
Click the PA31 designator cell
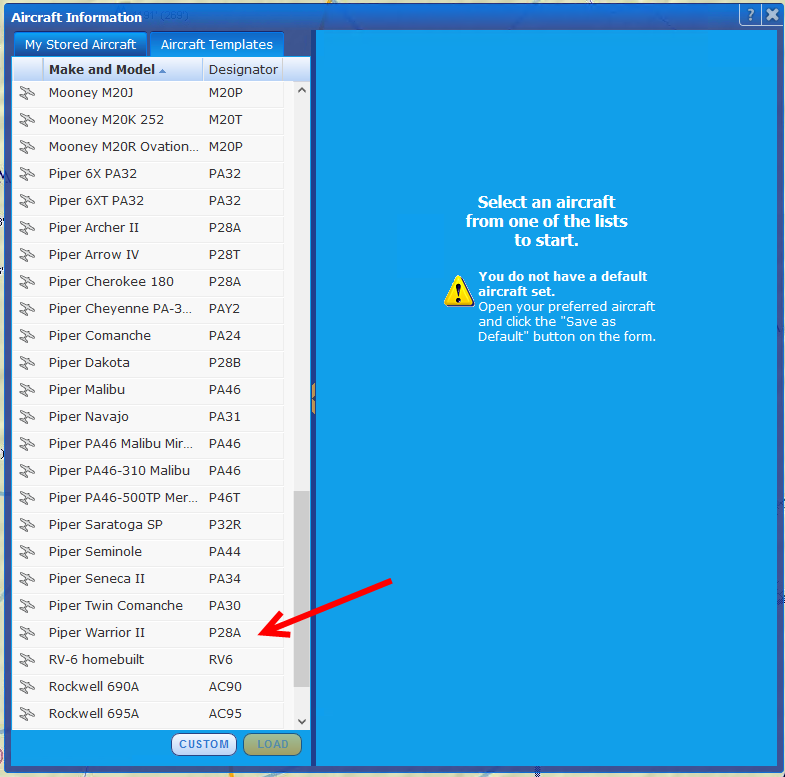(225, 417)
